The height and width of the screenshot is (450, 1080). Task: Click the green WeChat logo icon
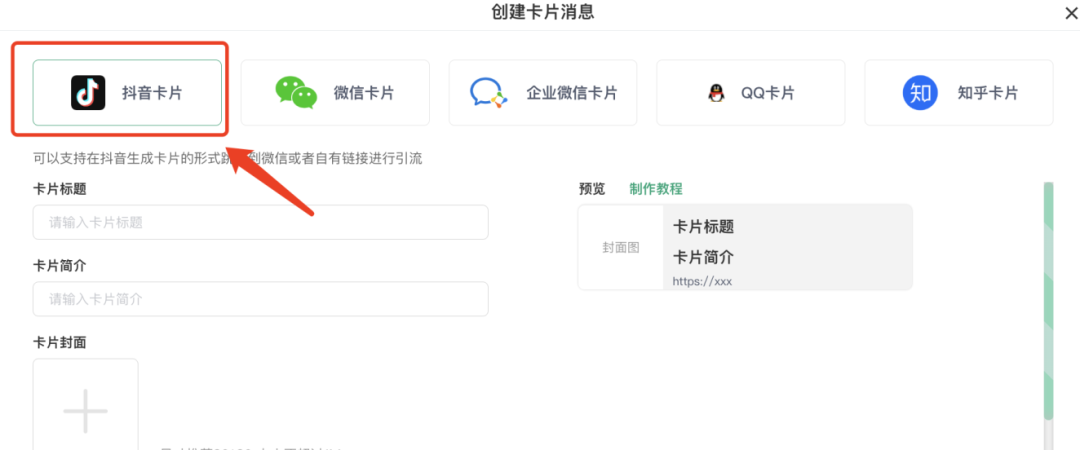tap(296, 93)
